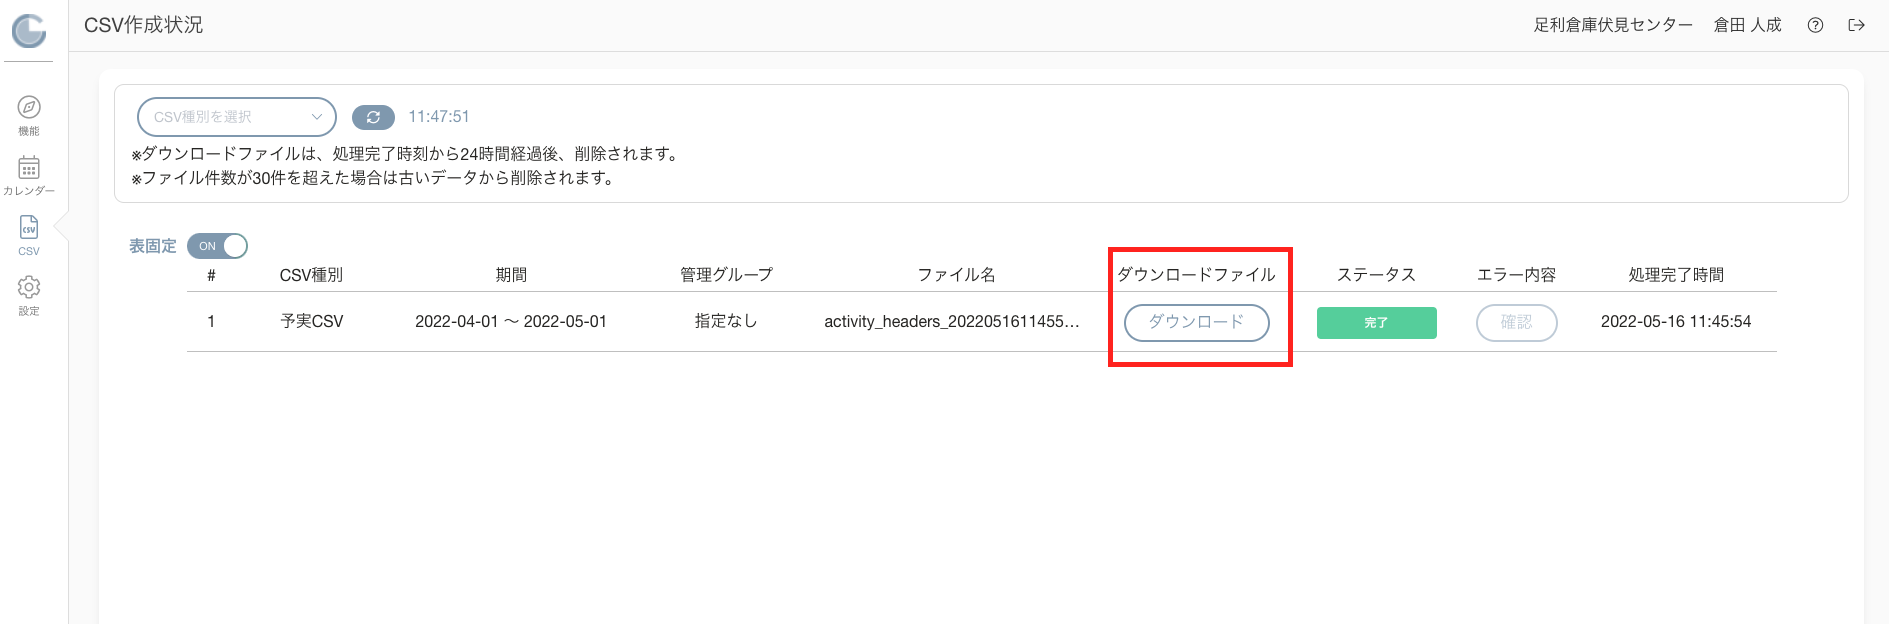Click the ファイル名 column header
Screen dimensions: 1889x624
pyautogui.click(x=956, y=275)
